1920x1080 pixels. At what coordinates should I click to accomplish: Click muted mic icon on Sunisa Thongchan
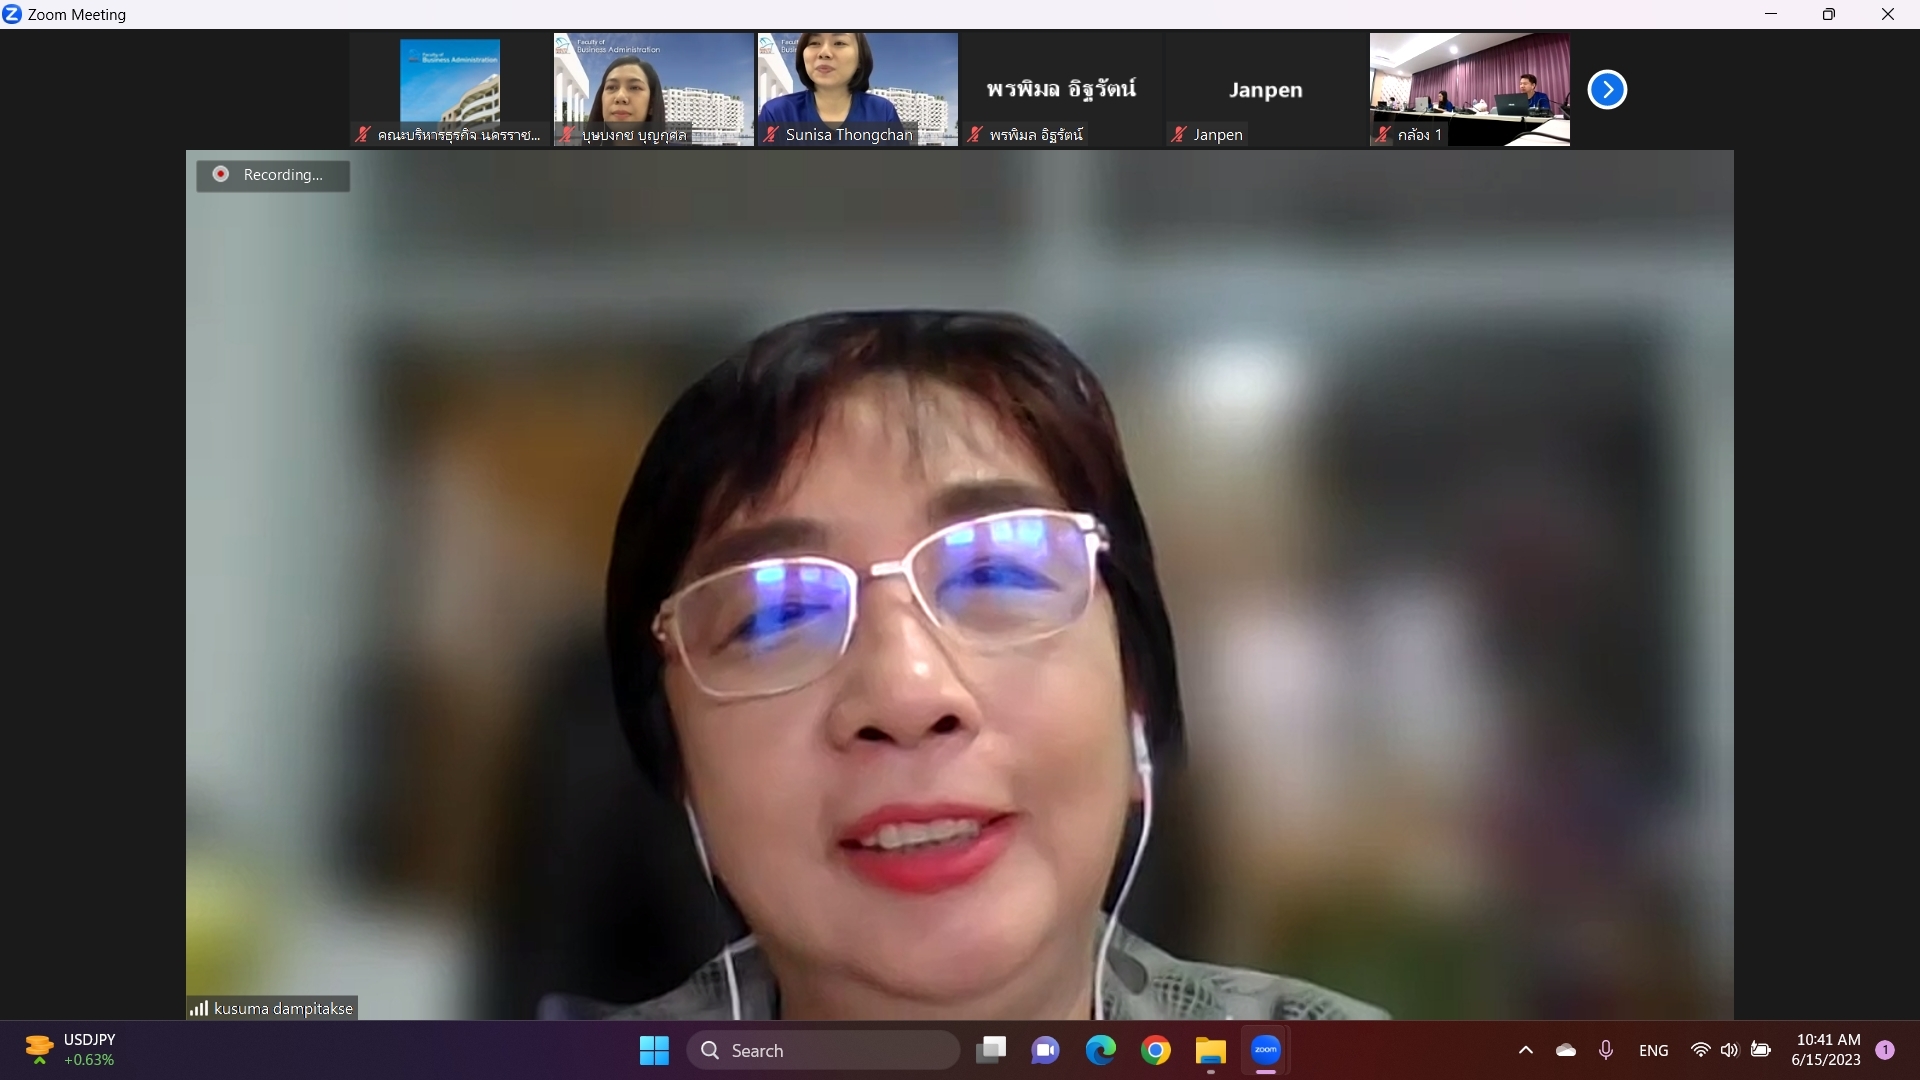771,135
